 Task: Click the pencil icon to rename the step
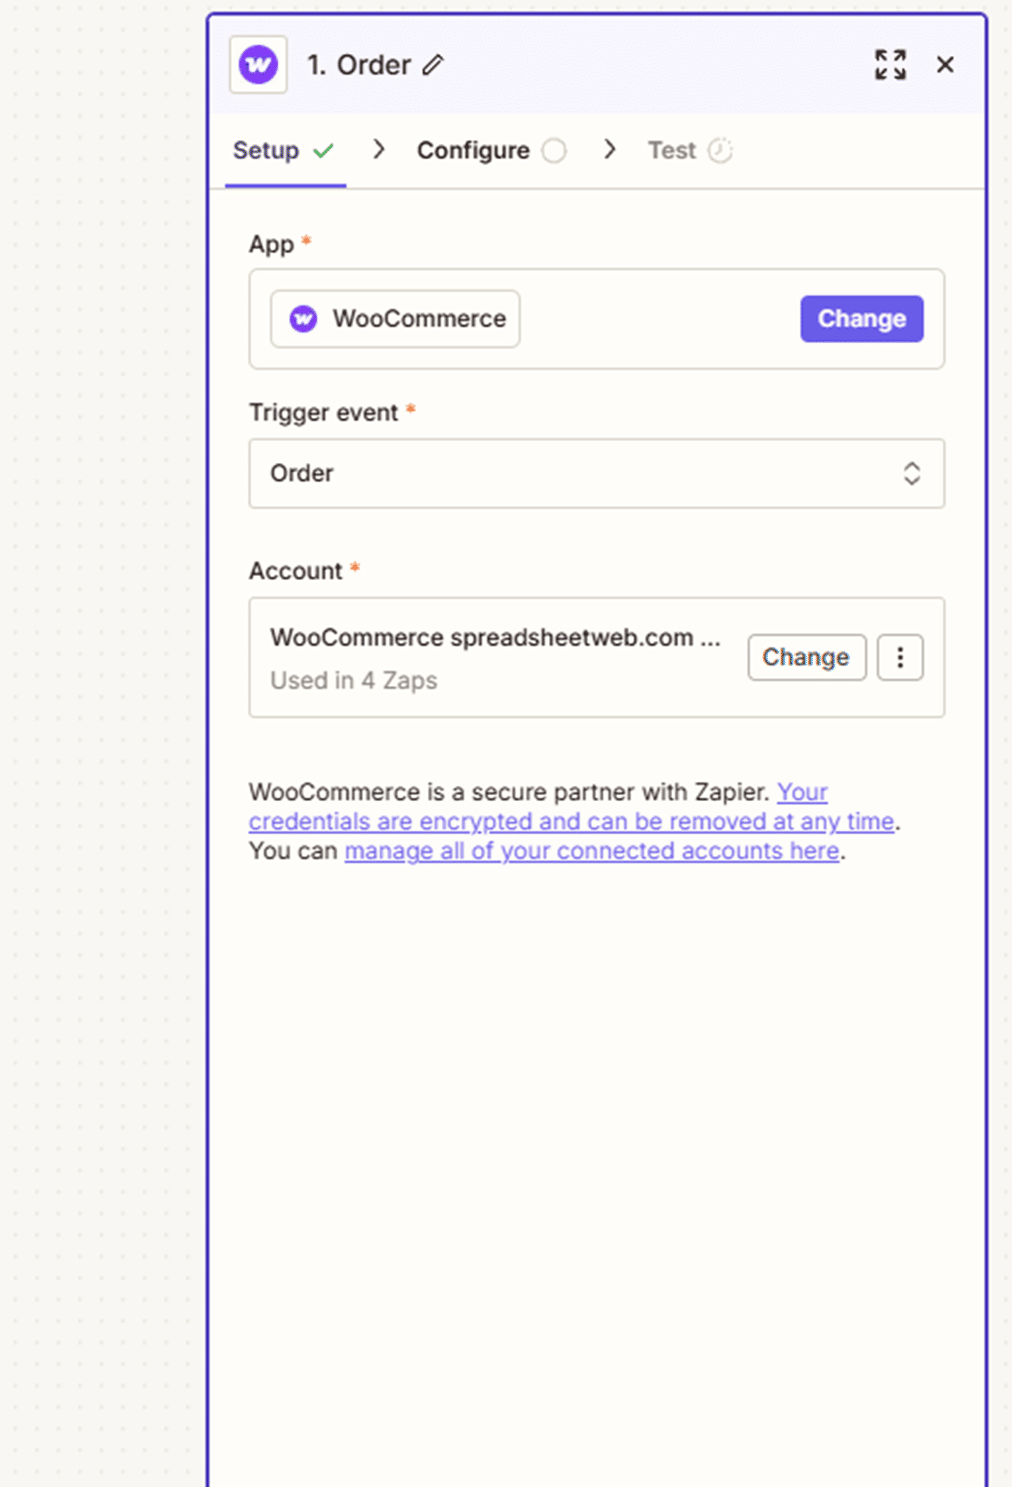433,65
